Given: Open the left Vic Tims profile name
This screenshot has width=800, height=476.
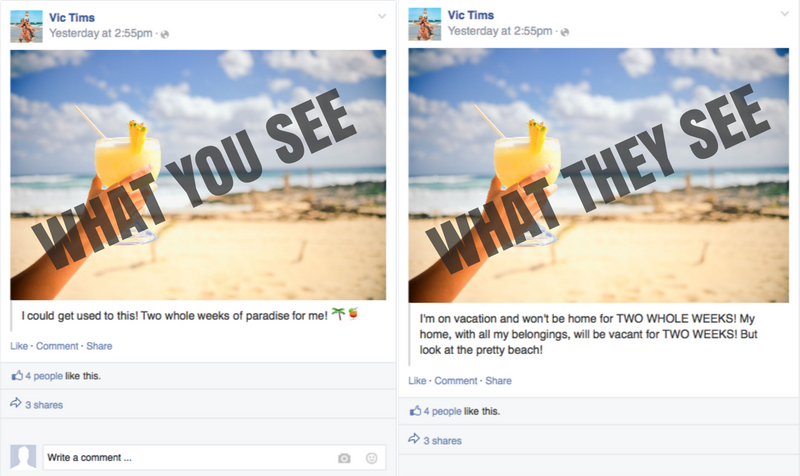Looking at the screenshot, I should click(72, 17).
